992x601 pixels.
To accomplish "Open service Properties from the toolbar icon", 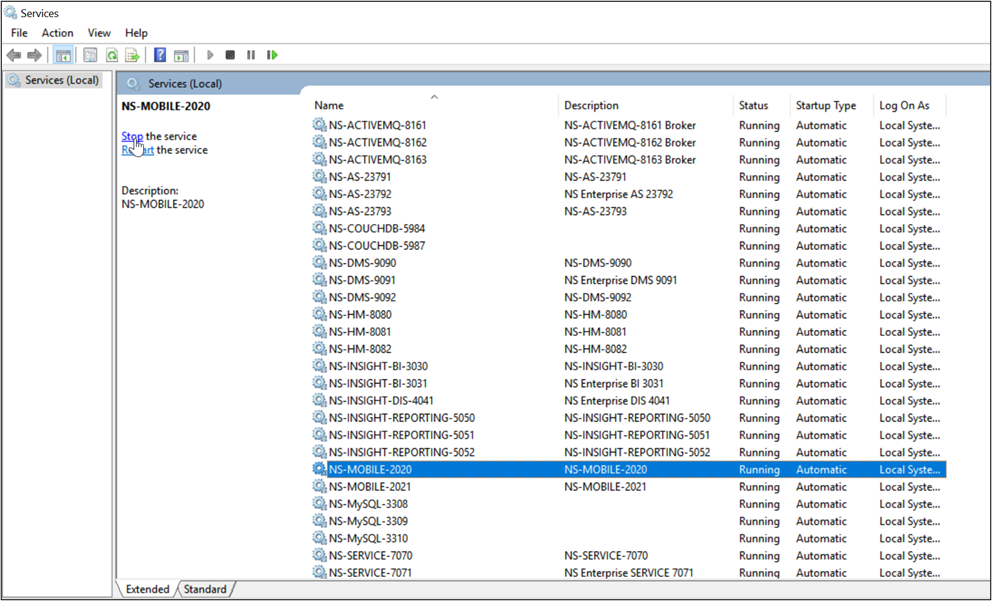I will [90, 55].
